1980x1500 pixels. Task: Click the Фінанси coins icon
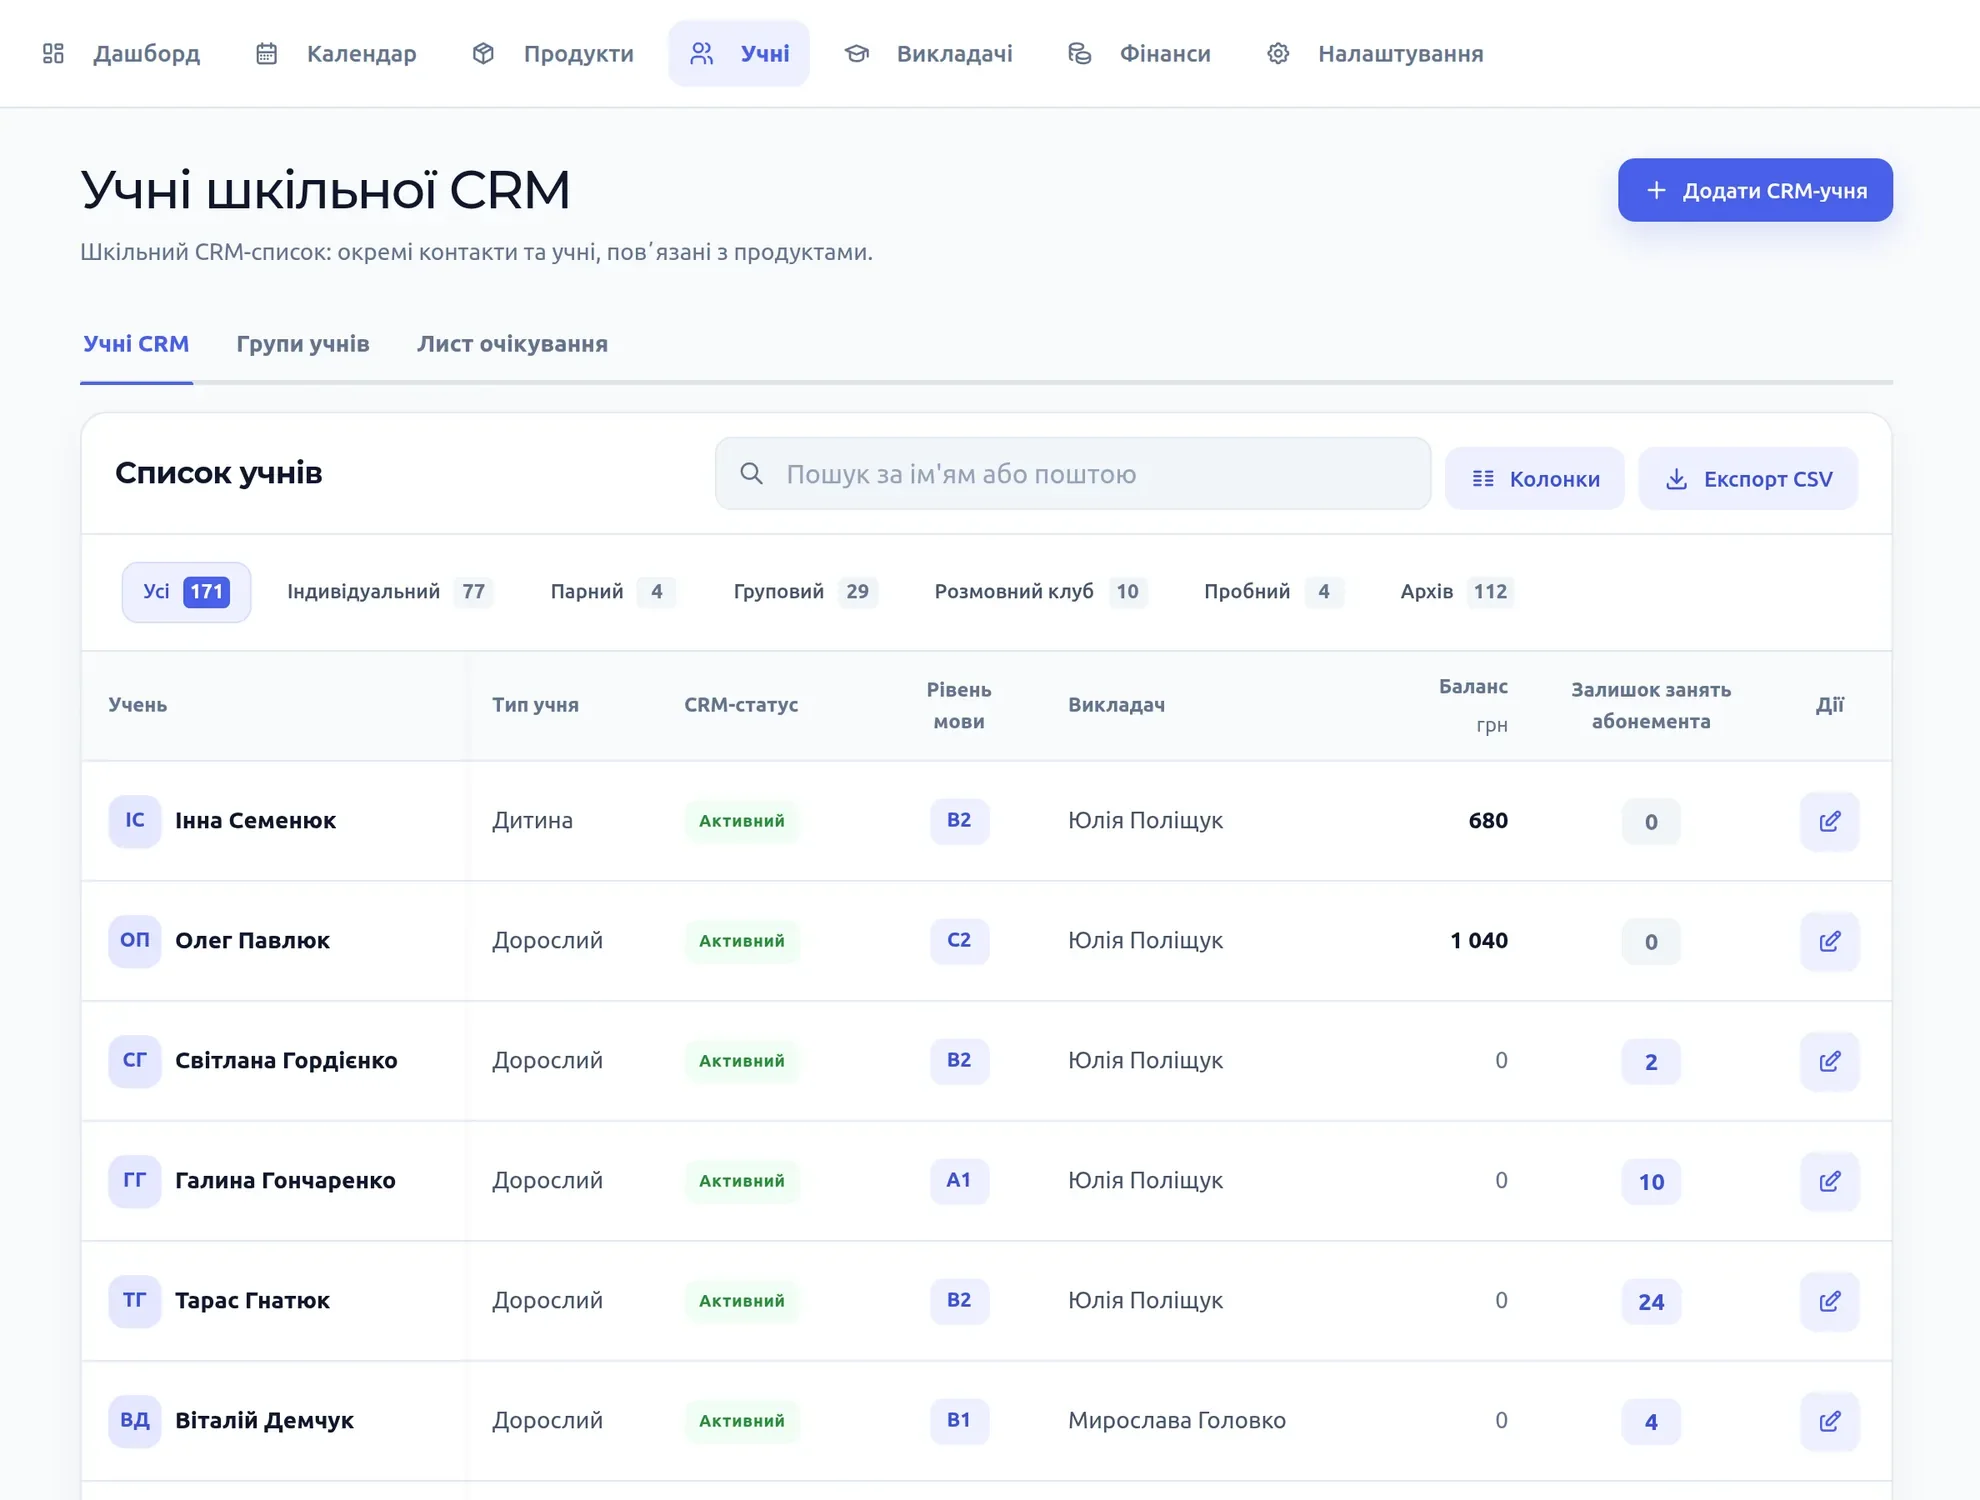[x=1079, y=53]
